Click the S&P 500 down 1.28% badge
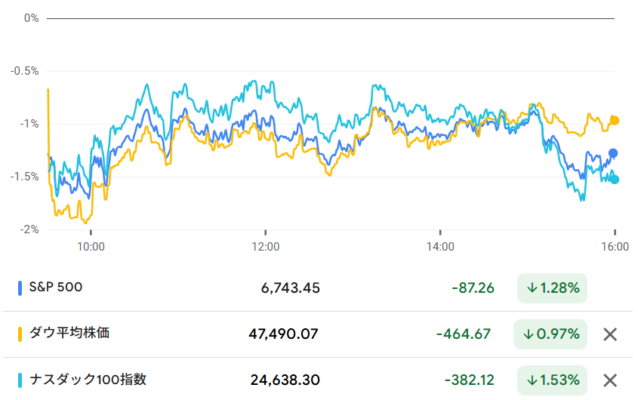 pos(551,288)
